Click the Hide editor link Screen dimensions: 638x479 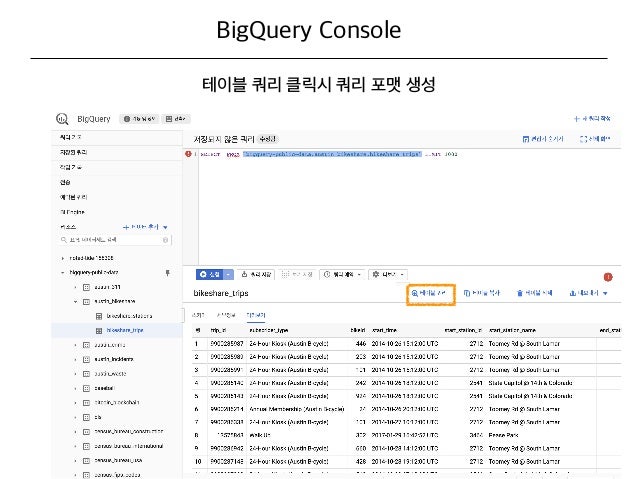tap(543, 139)
